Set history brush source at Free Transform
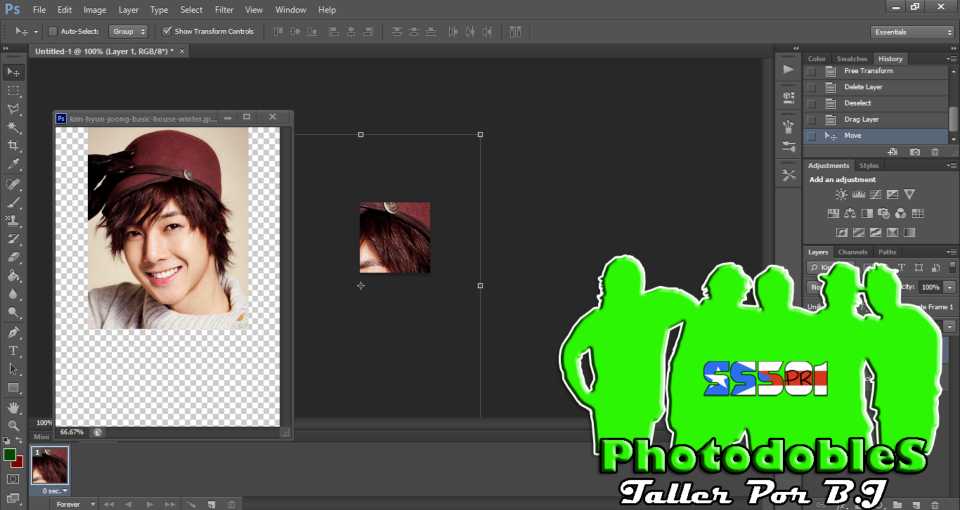This screenshot has height=510, width=960. pyautogui.click(x=811, y=71)
